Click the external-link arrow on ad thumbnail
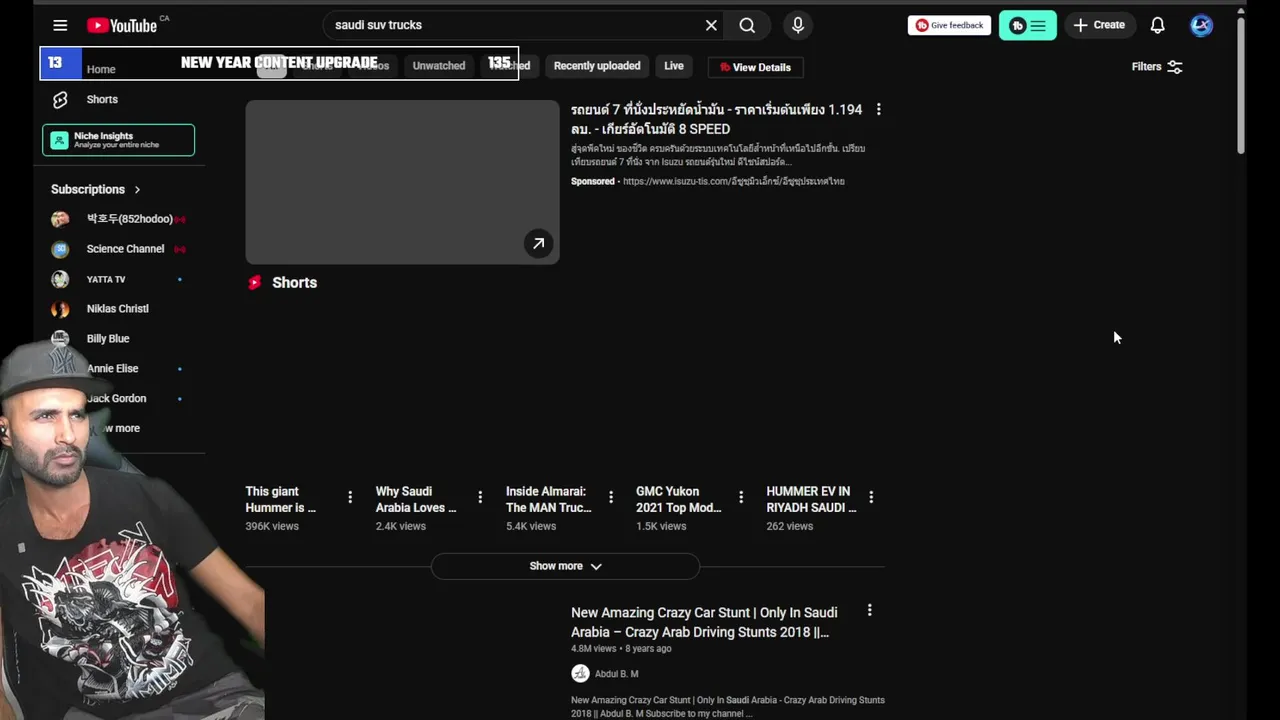Image resolution: width=1280 pixels, height=720 pixels. point(538,243)
